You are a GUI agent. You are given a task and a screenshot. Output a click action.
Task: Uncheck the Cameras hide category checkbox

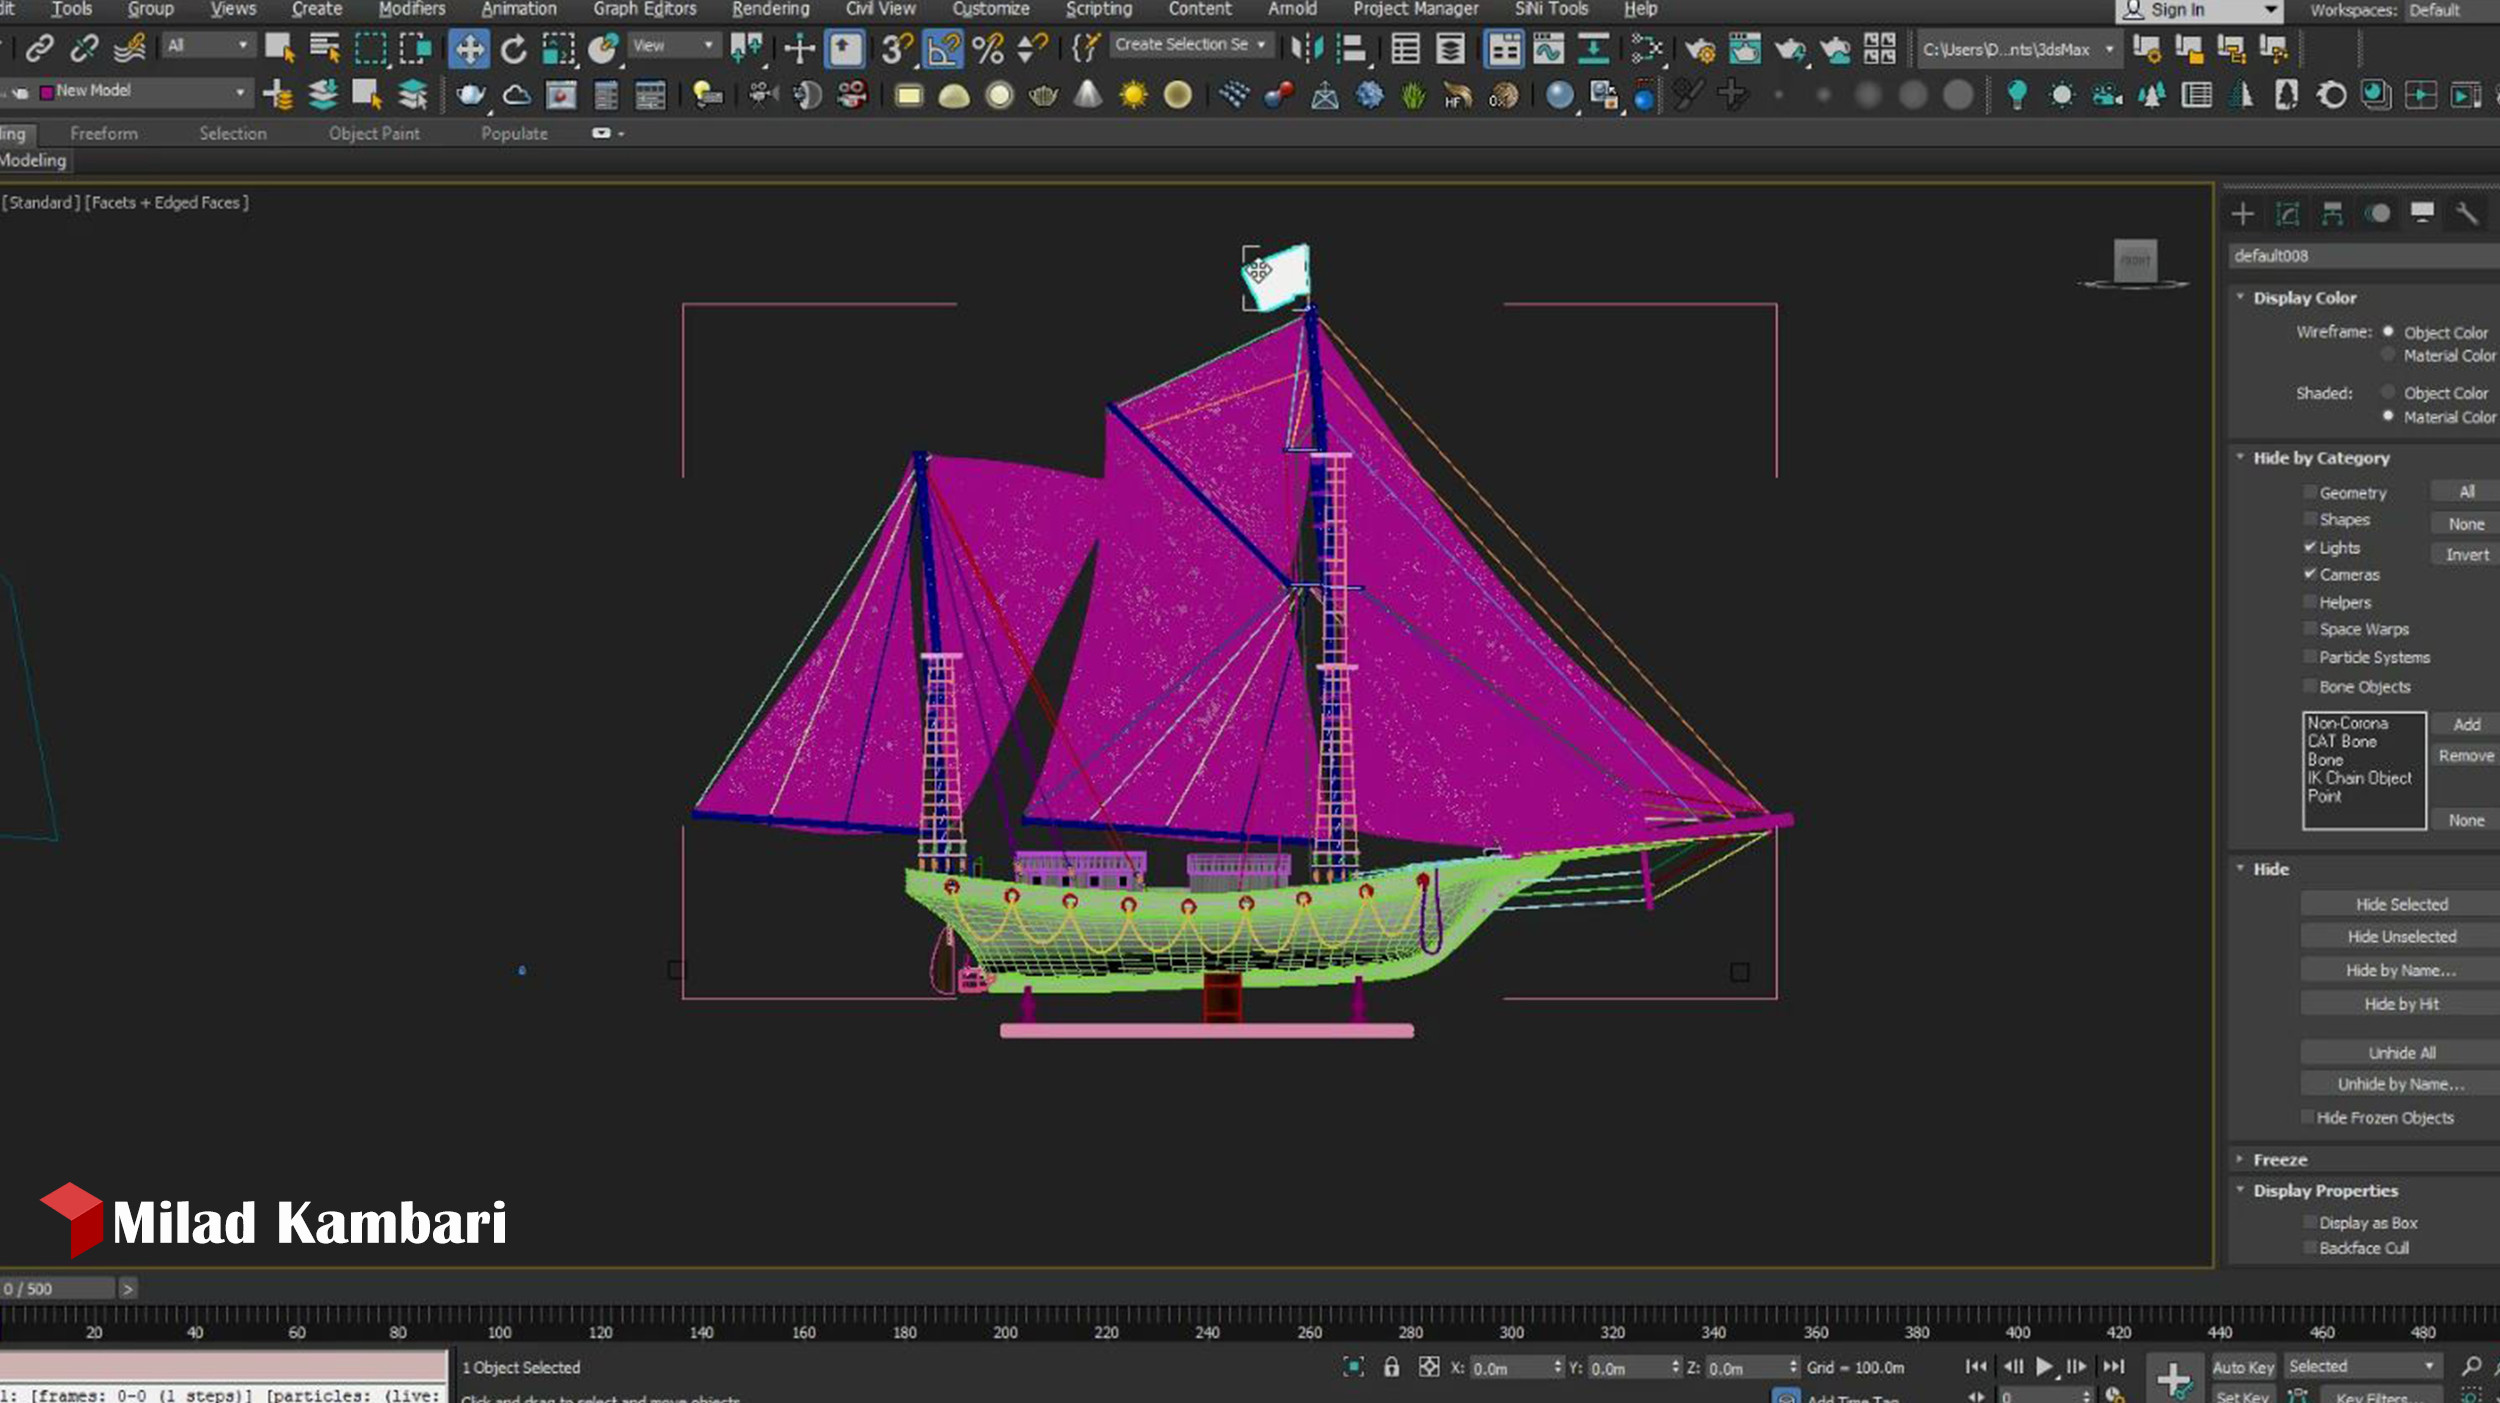2310,574
